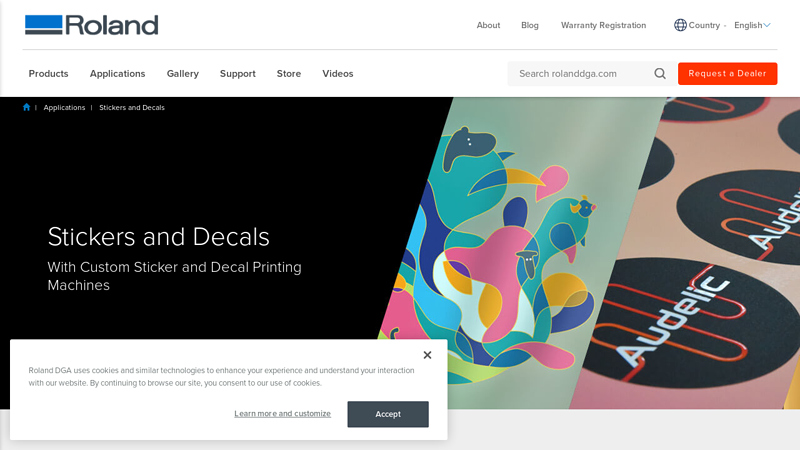Open the Warranty Registration link
800x450 pixels.
(603, 25)
